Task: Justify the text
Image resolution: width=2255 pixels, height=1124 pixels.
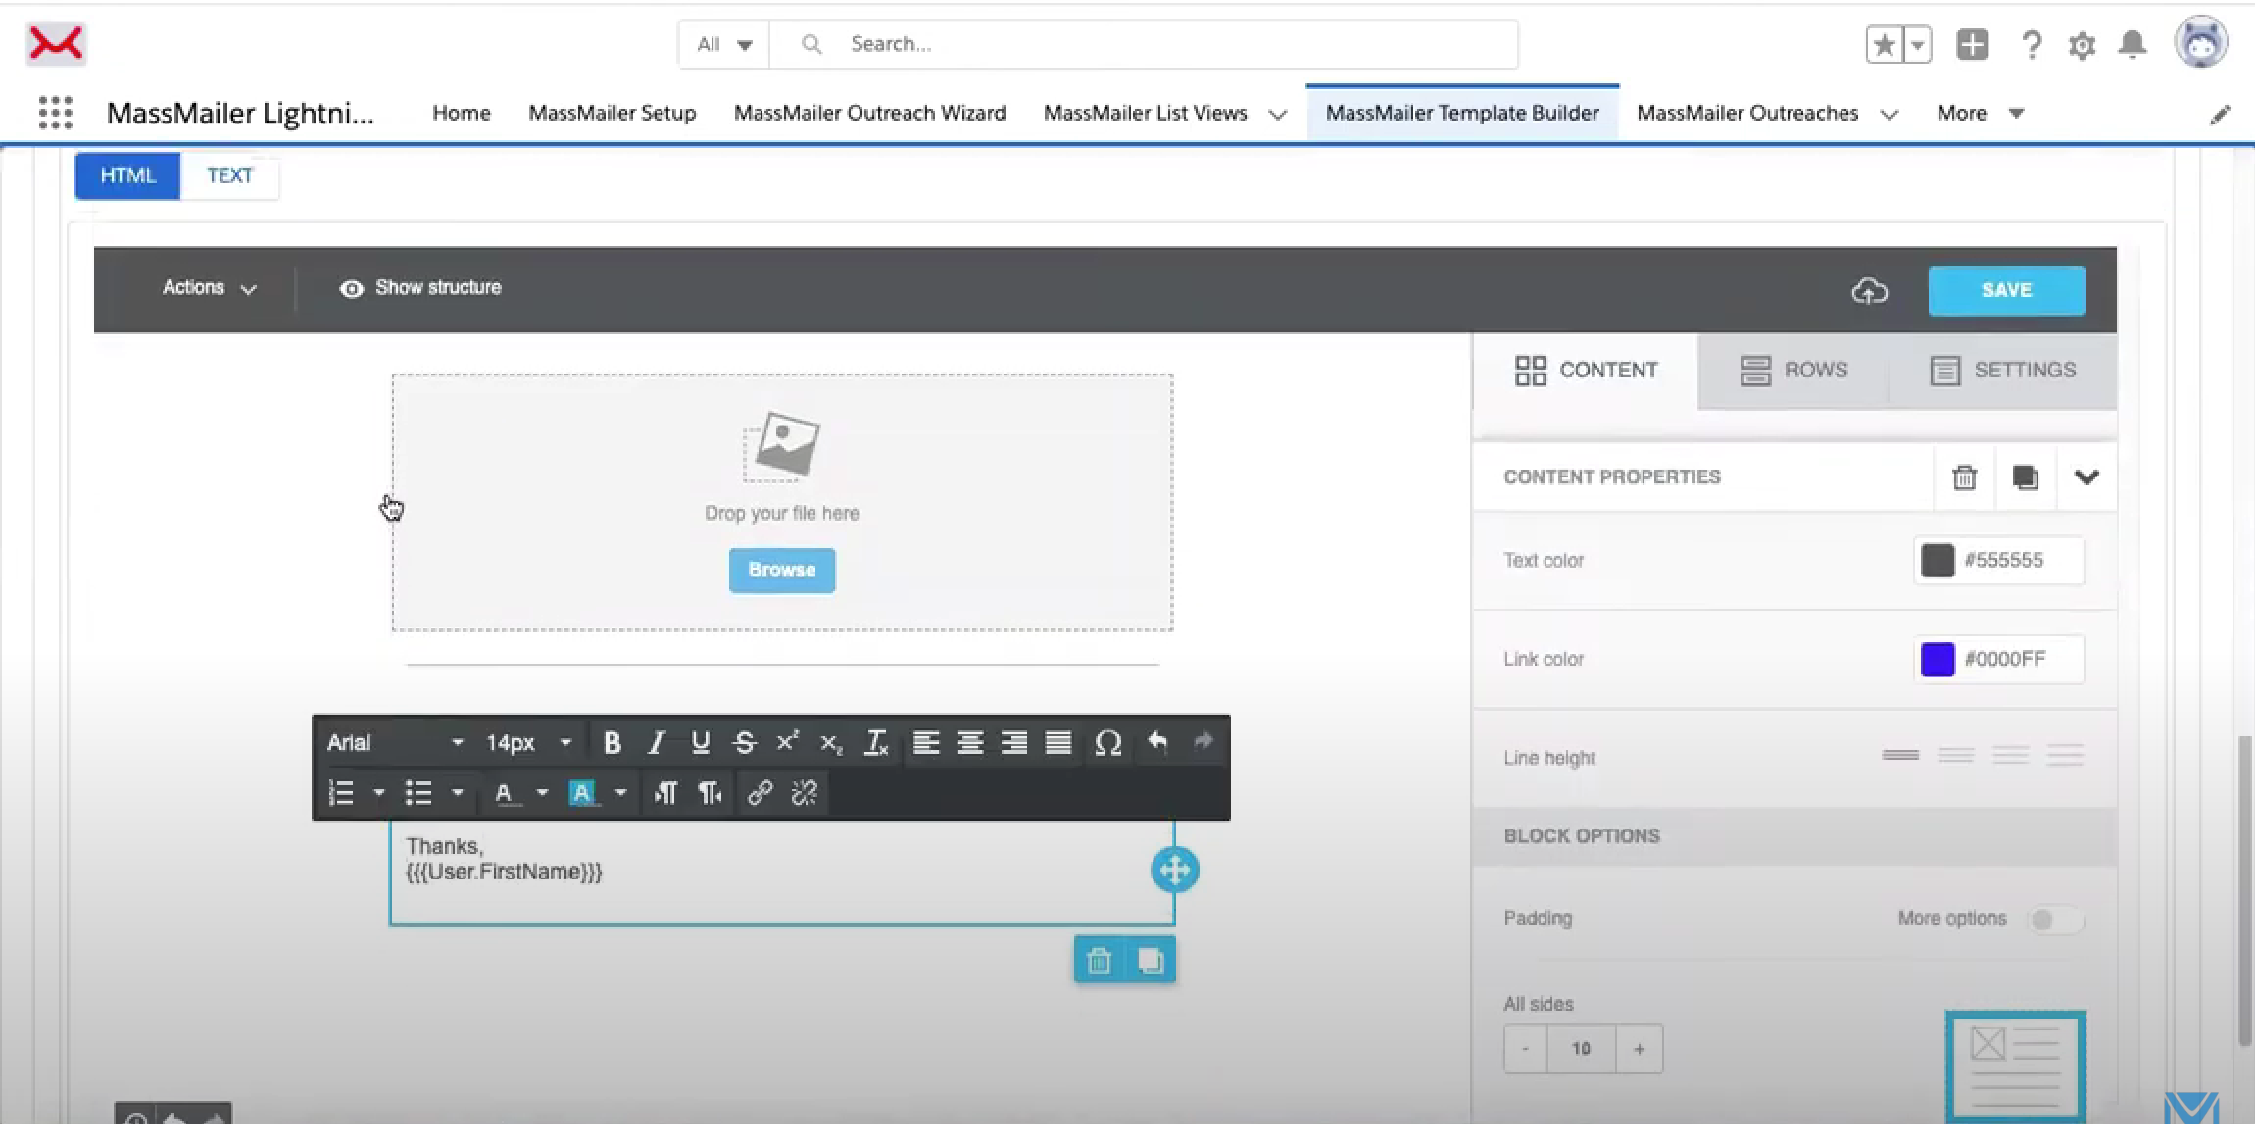Action: click(x=1058, y=743)
